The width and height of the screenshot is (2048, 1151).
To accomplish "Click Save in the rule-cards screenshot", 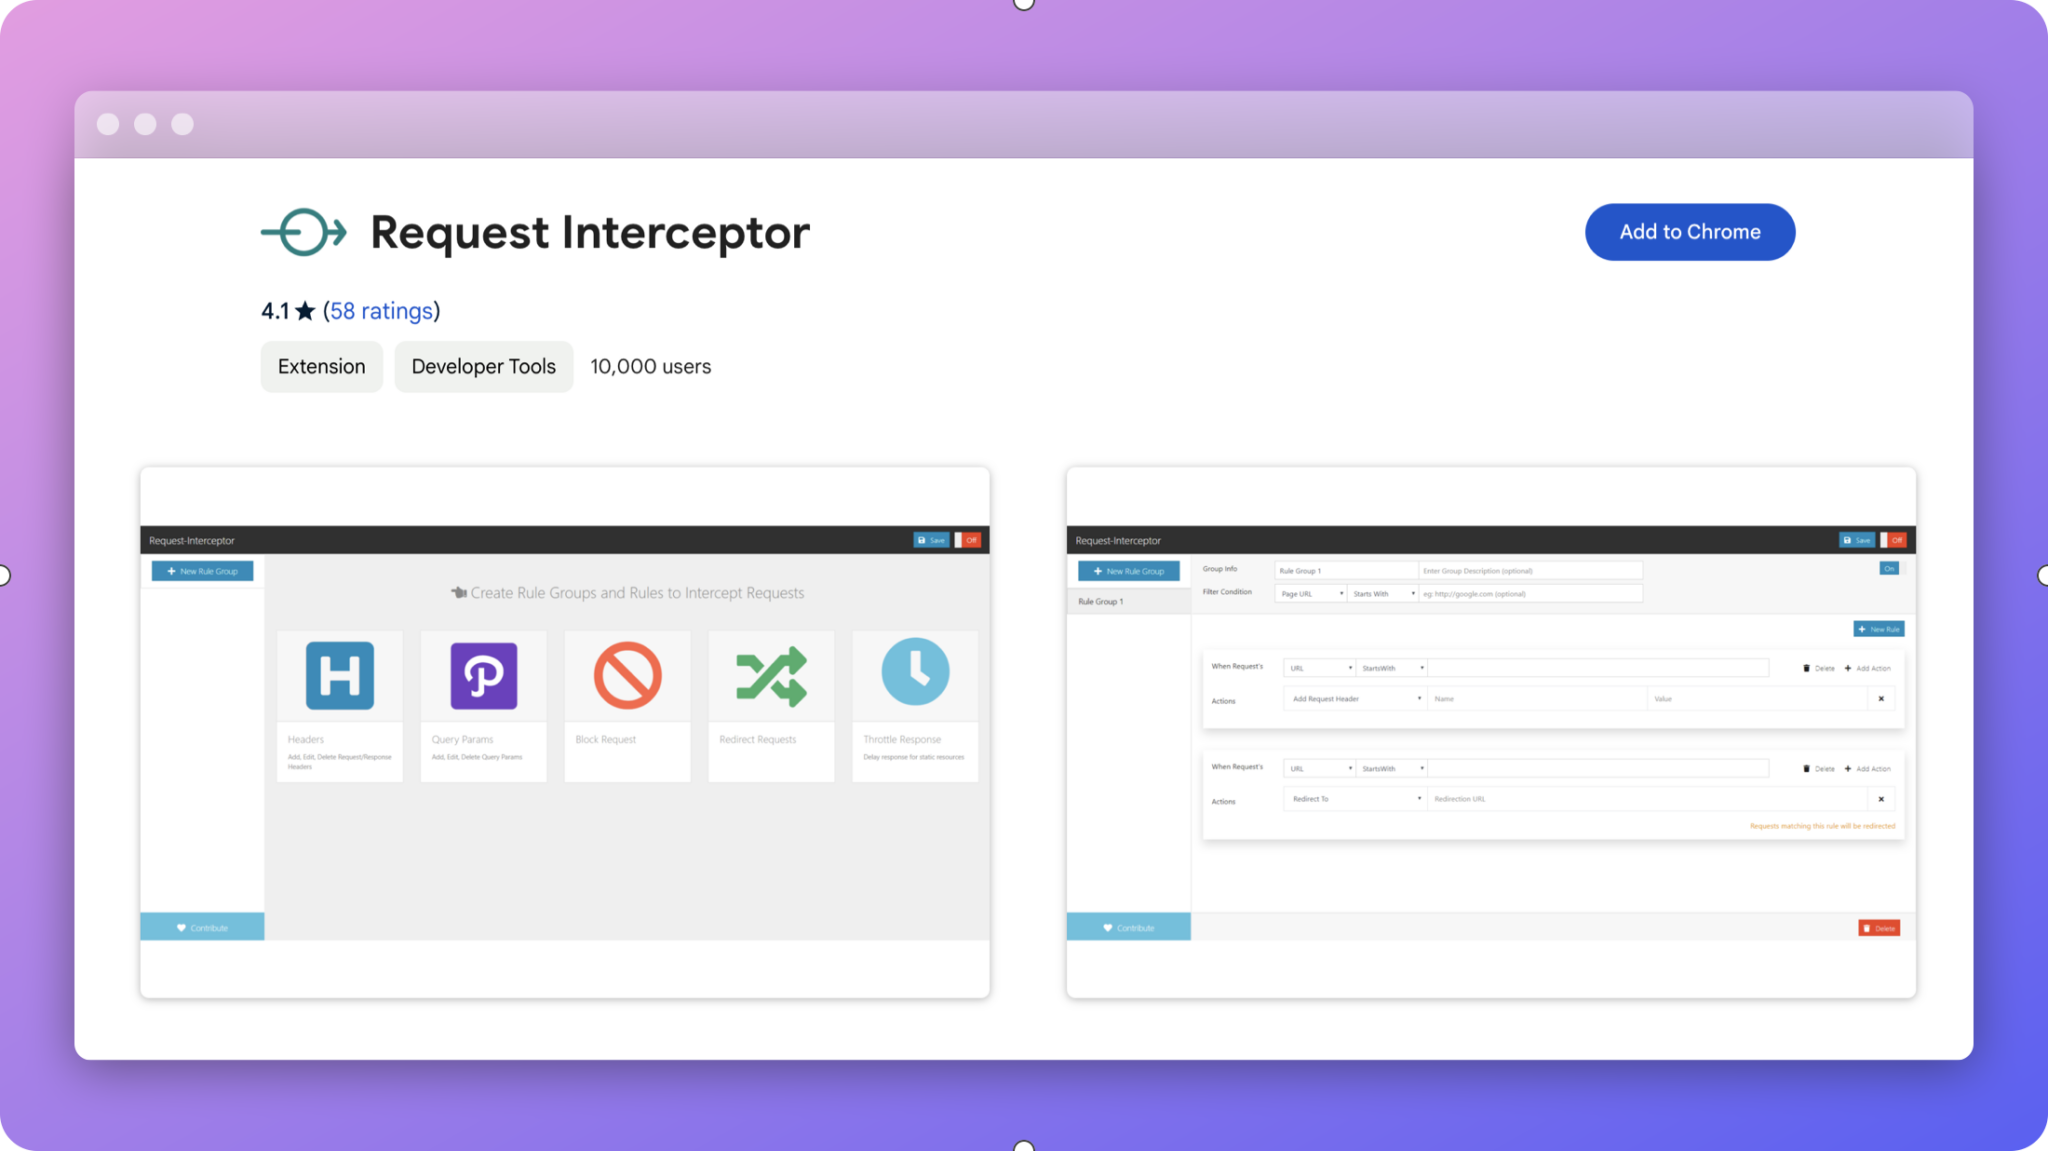I will click(931, 540).
